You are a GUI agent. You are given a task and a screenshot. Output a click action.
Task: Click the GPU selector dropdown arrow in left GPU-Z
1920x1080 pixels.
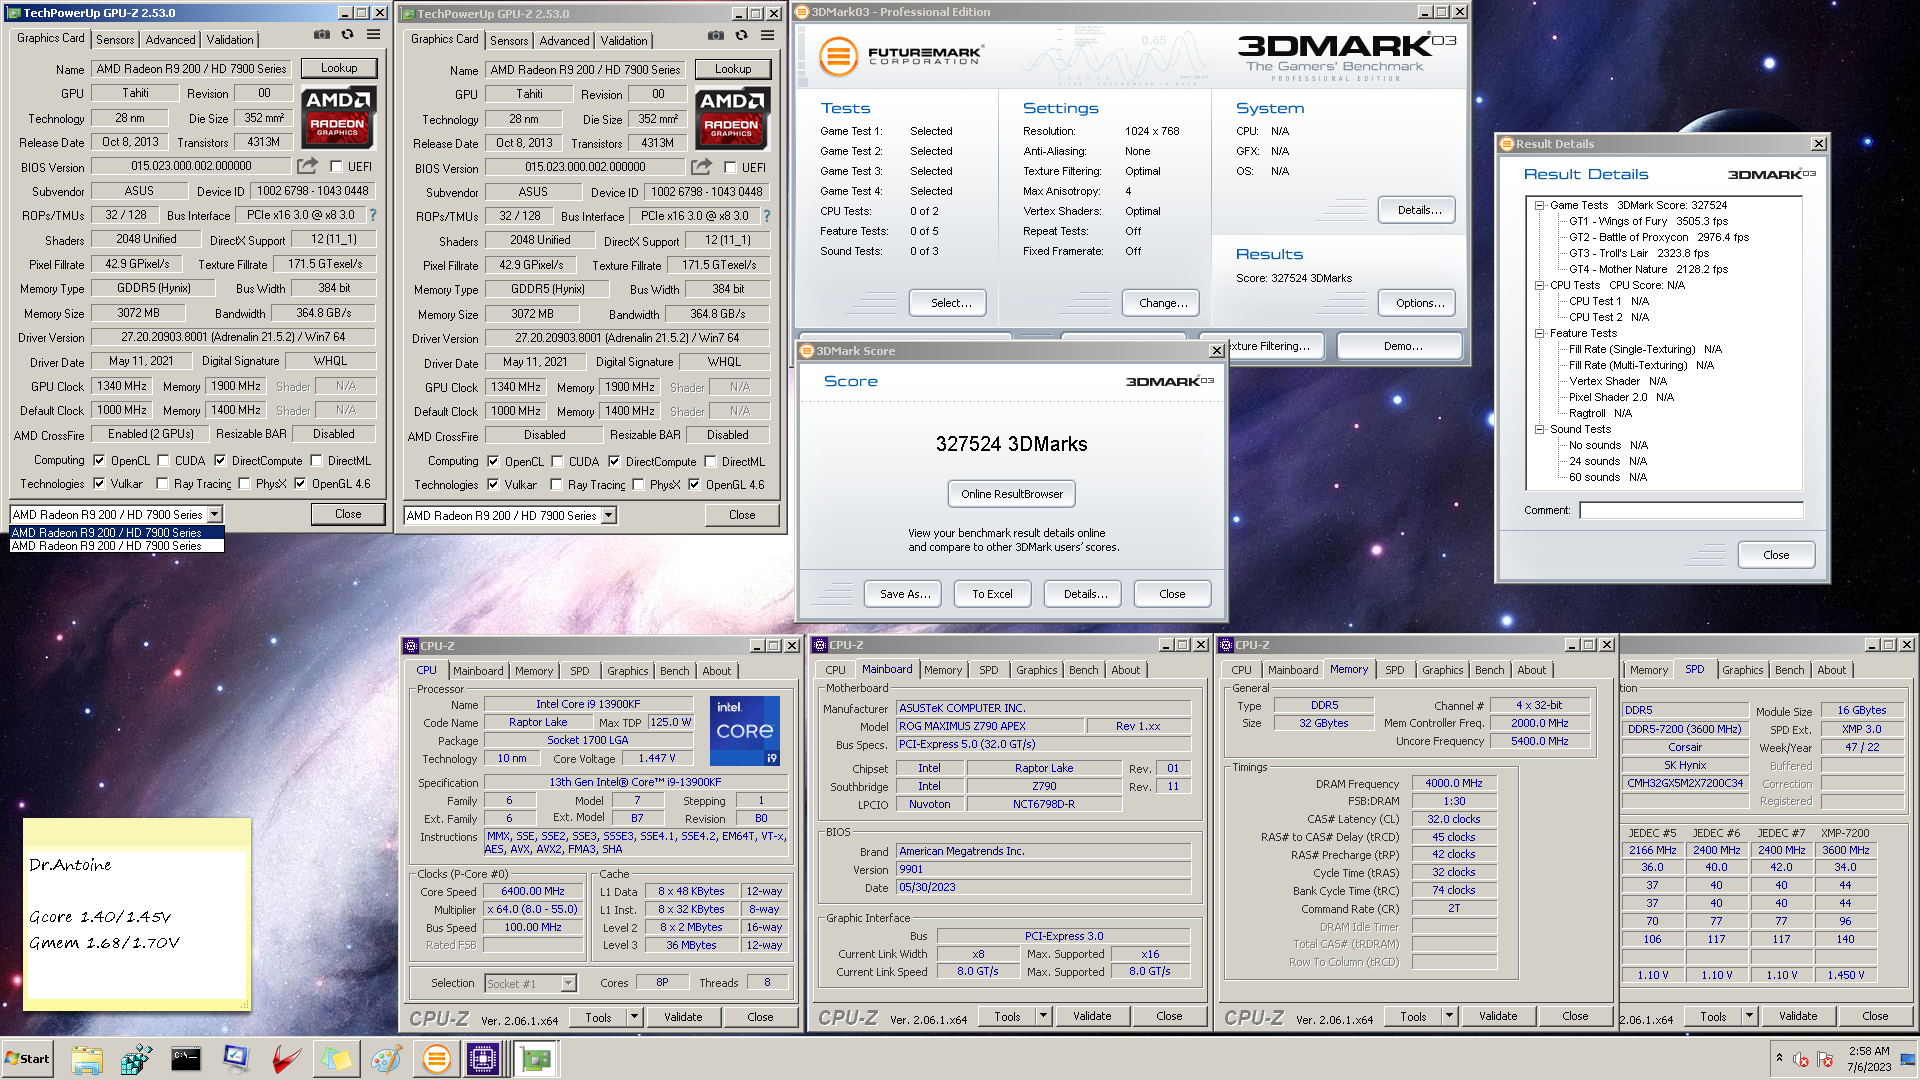pos(214,515)
